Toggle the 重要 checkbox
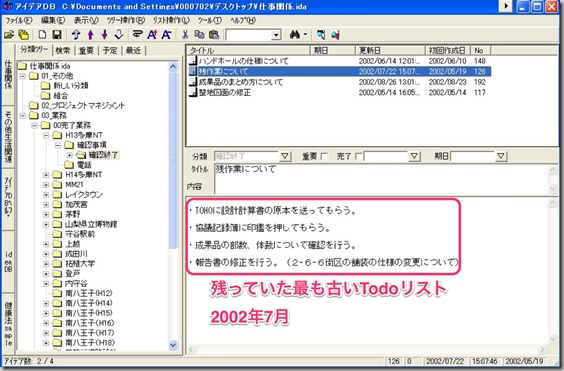The height and width of the screenshot is (371, 564). coord(324,156)
